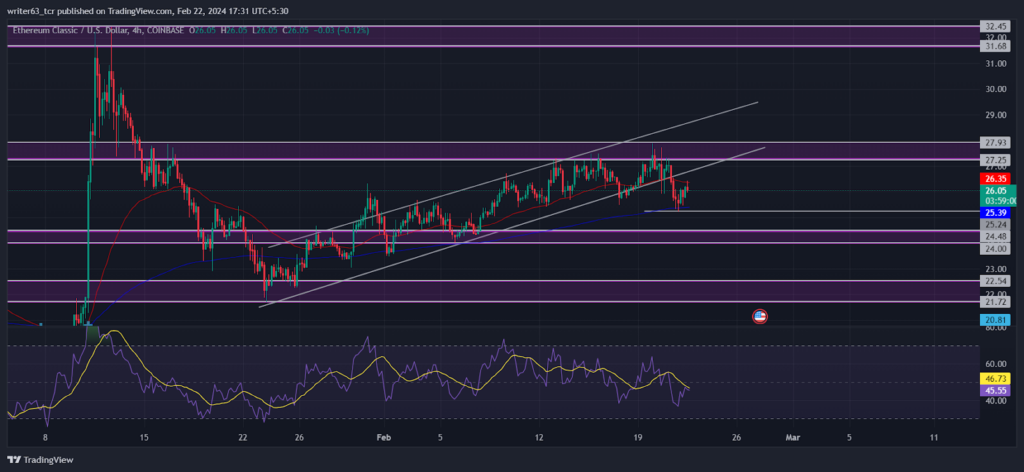Click the 11 date label on time axis

click(934, 437)
